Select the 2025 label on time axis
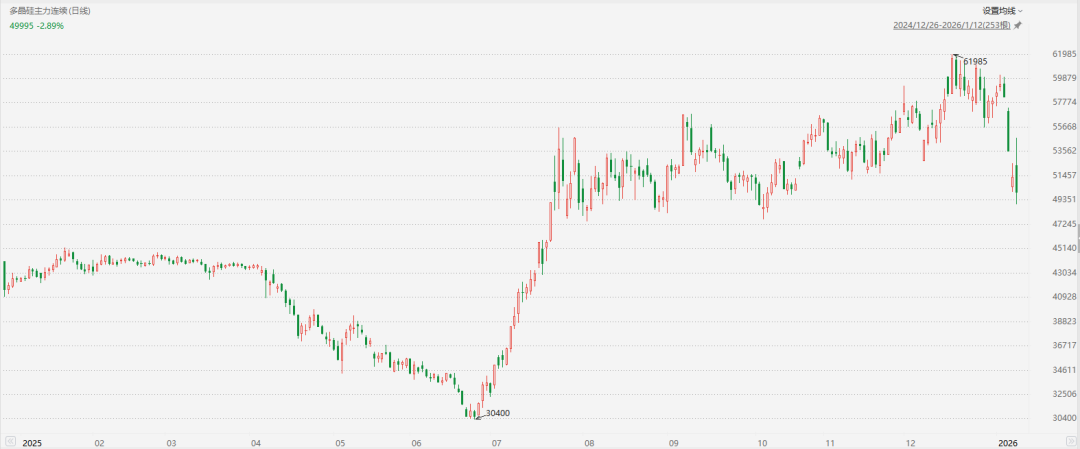Viewport: 1080px width, 449px height. coord(32,441)
